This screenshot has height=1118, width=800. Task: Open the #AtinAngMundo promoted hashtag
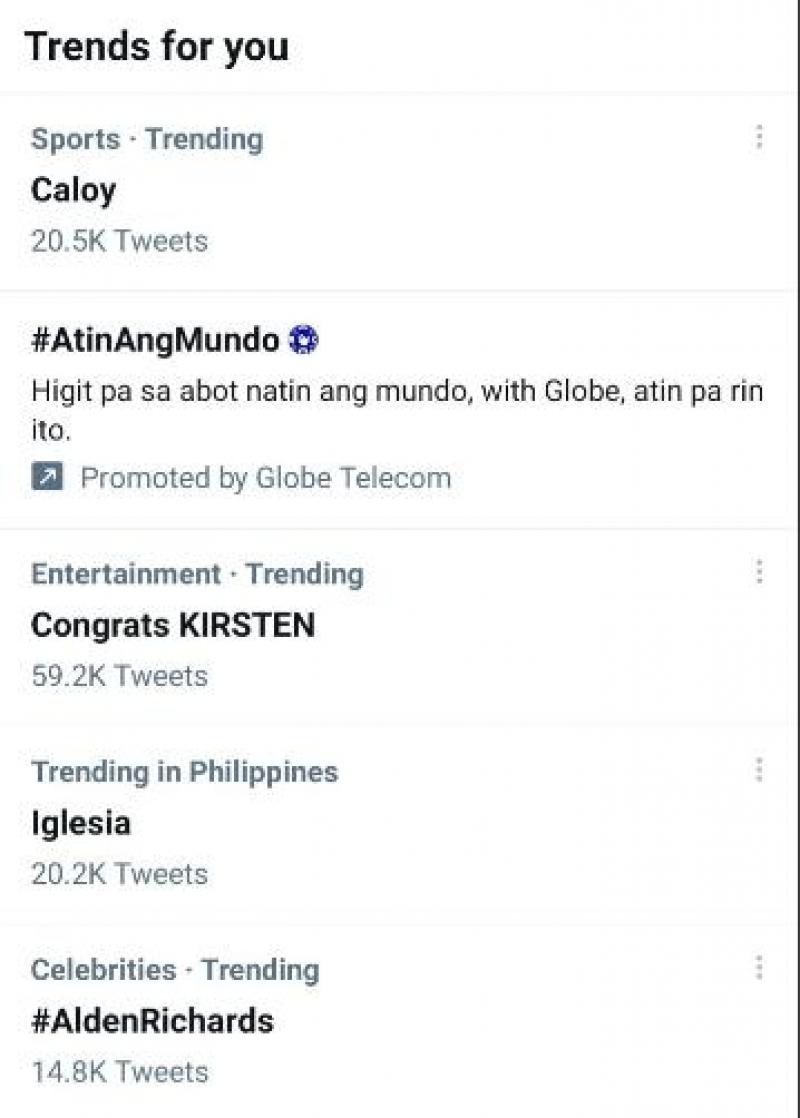pyautogui.click(x=155, y=341)
